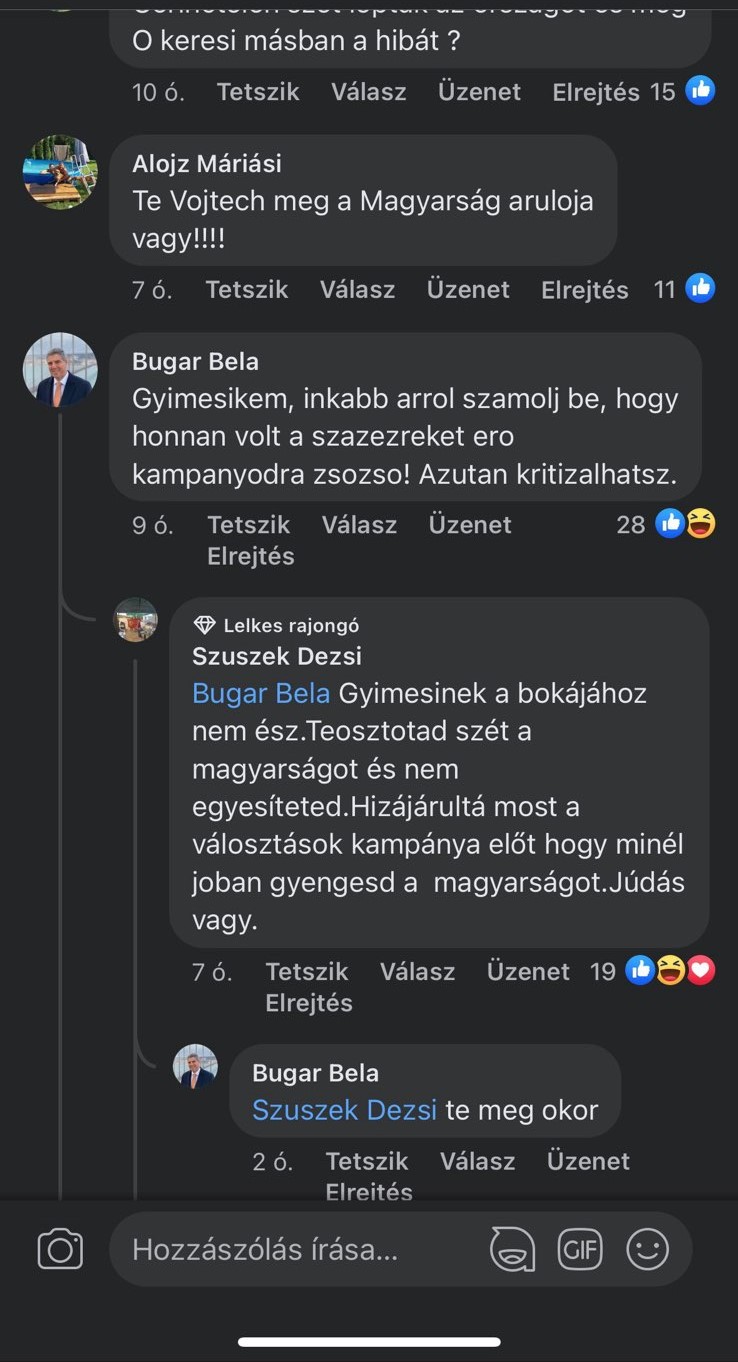
Task: Open the blue Bugar Bela mention link
Action: (x=261, y=693)
